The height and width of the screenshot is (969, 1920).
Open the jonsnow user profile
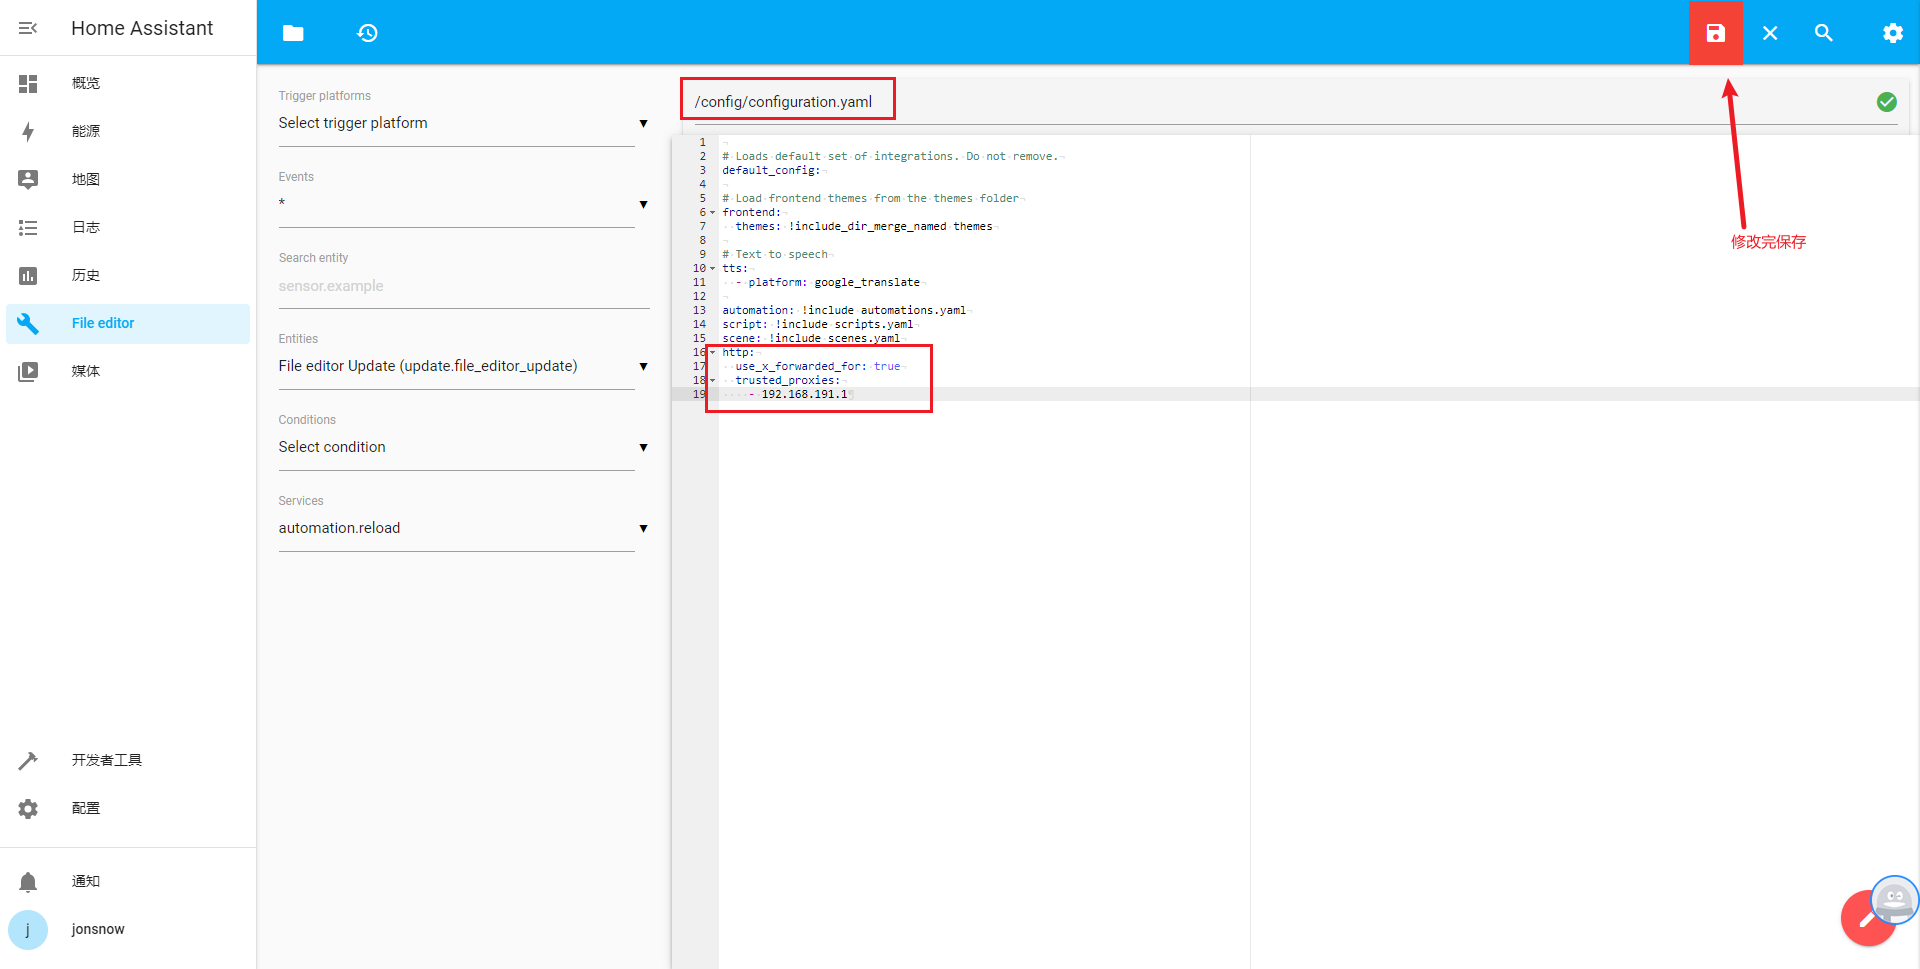coord(97,929)
